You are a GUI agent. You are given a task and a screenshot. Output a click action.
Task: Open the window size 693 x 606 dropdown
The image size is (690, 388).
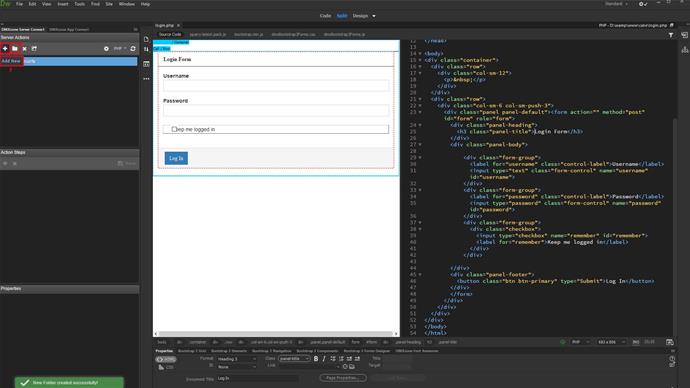coord(611,342)
